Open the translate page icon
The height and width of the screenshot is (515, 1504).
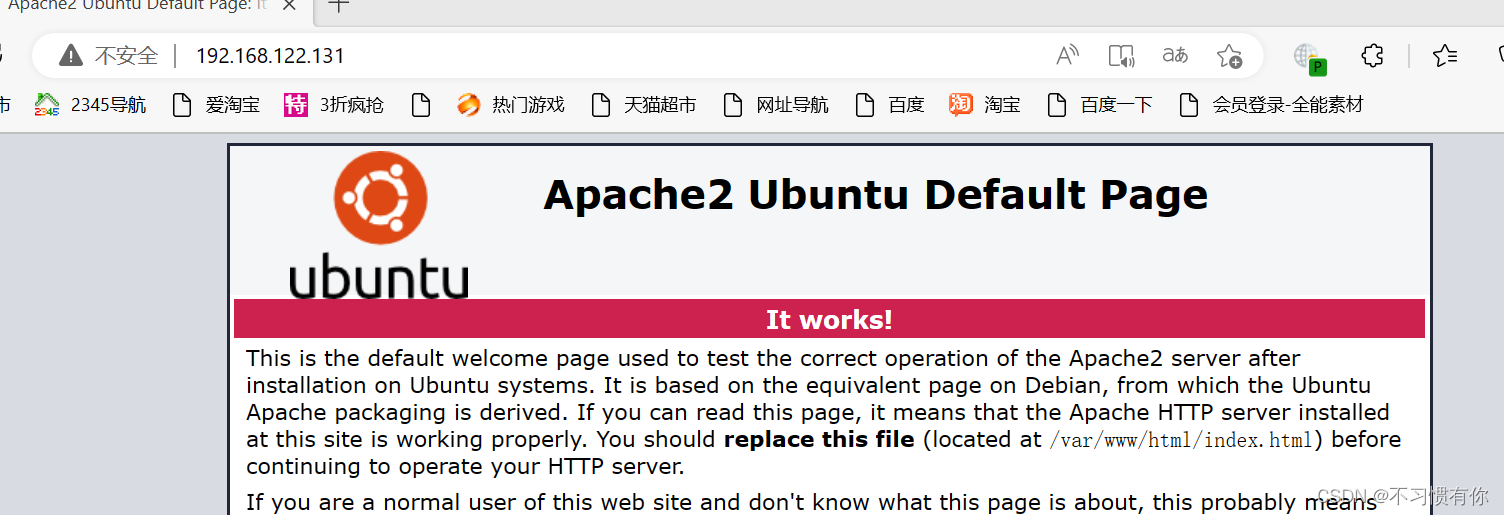1175,55
